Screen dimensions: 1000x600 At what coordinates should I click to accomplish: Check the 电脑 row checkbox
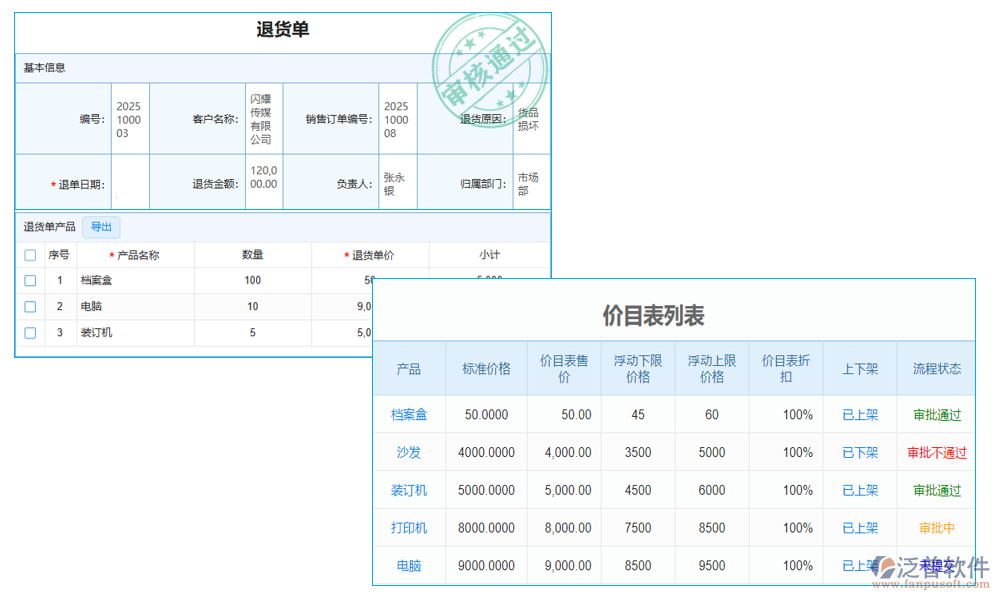click(x=29, y=306)
